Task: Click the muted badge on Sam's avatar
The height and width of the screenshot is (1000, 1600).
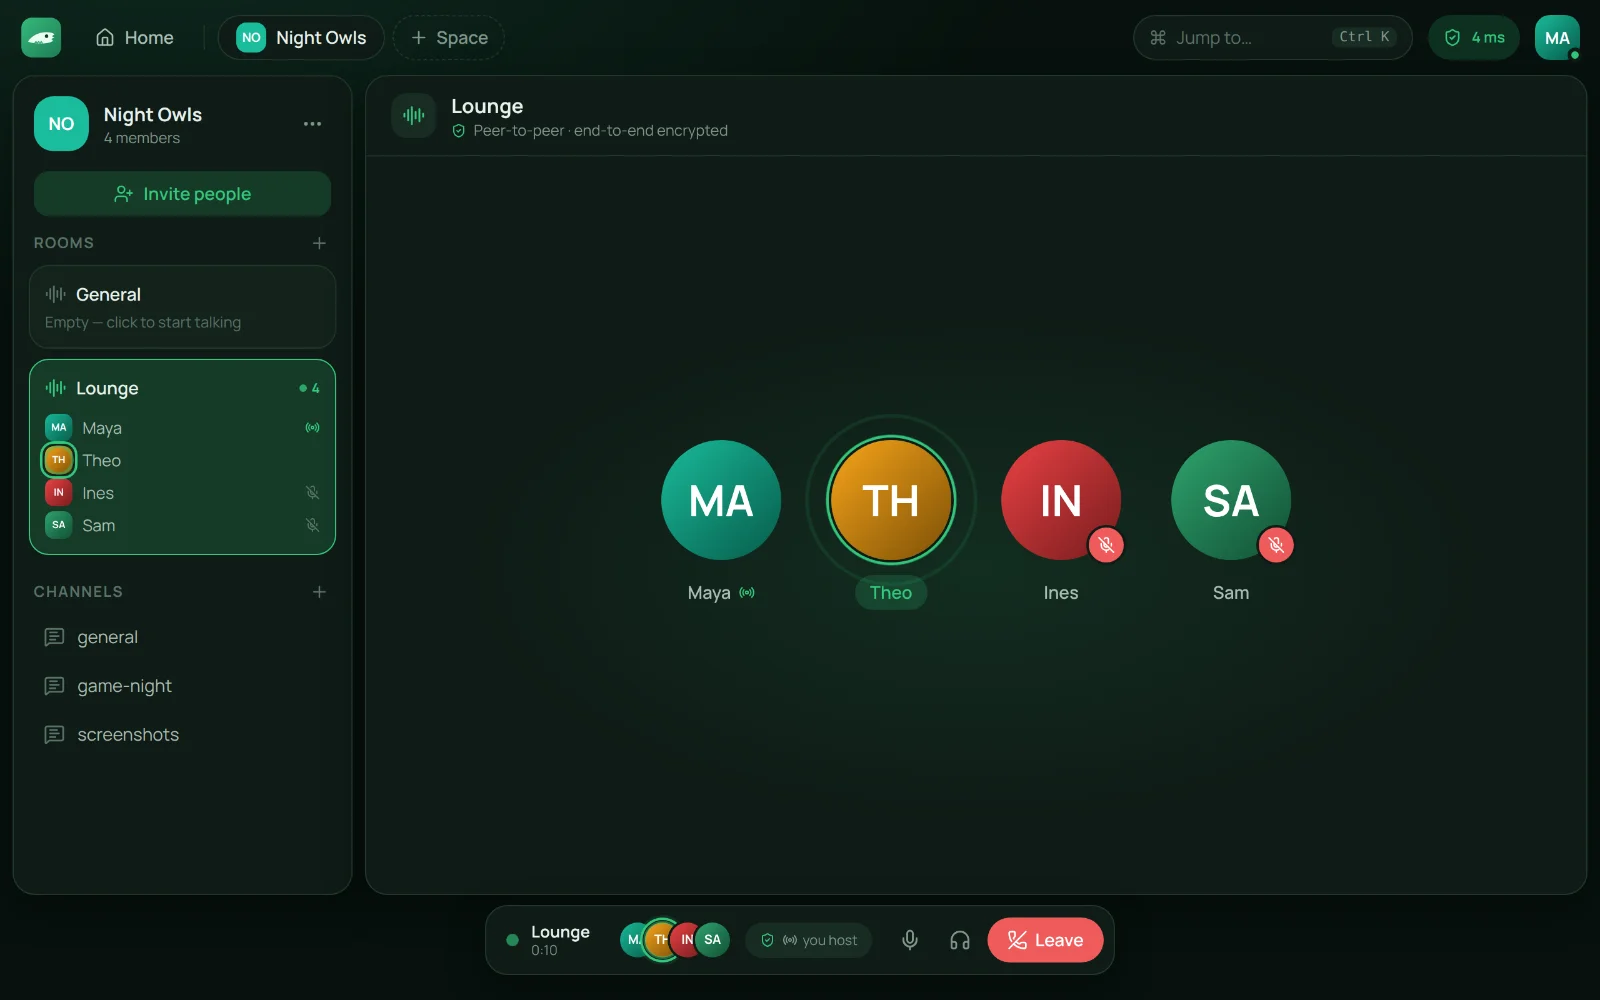Action: pyautogui.click(x=1276, y=545)
